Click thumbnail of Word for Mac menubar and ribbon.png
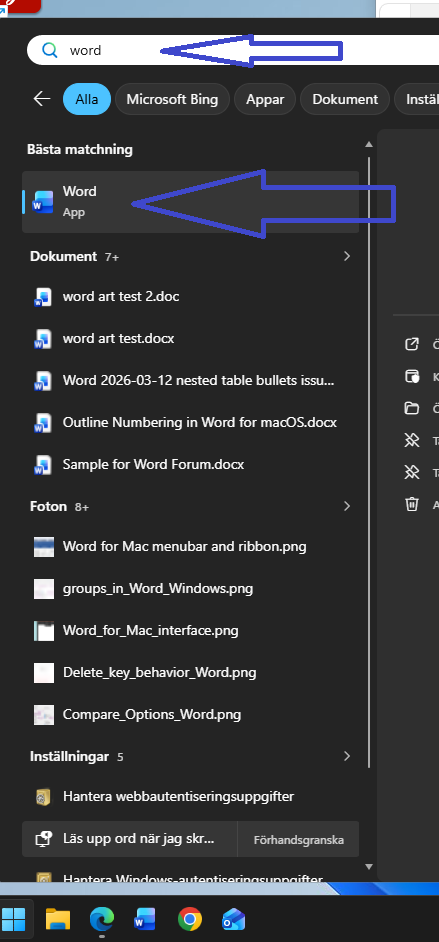This screenshot has width=439, height=942. tap(44, 547)
